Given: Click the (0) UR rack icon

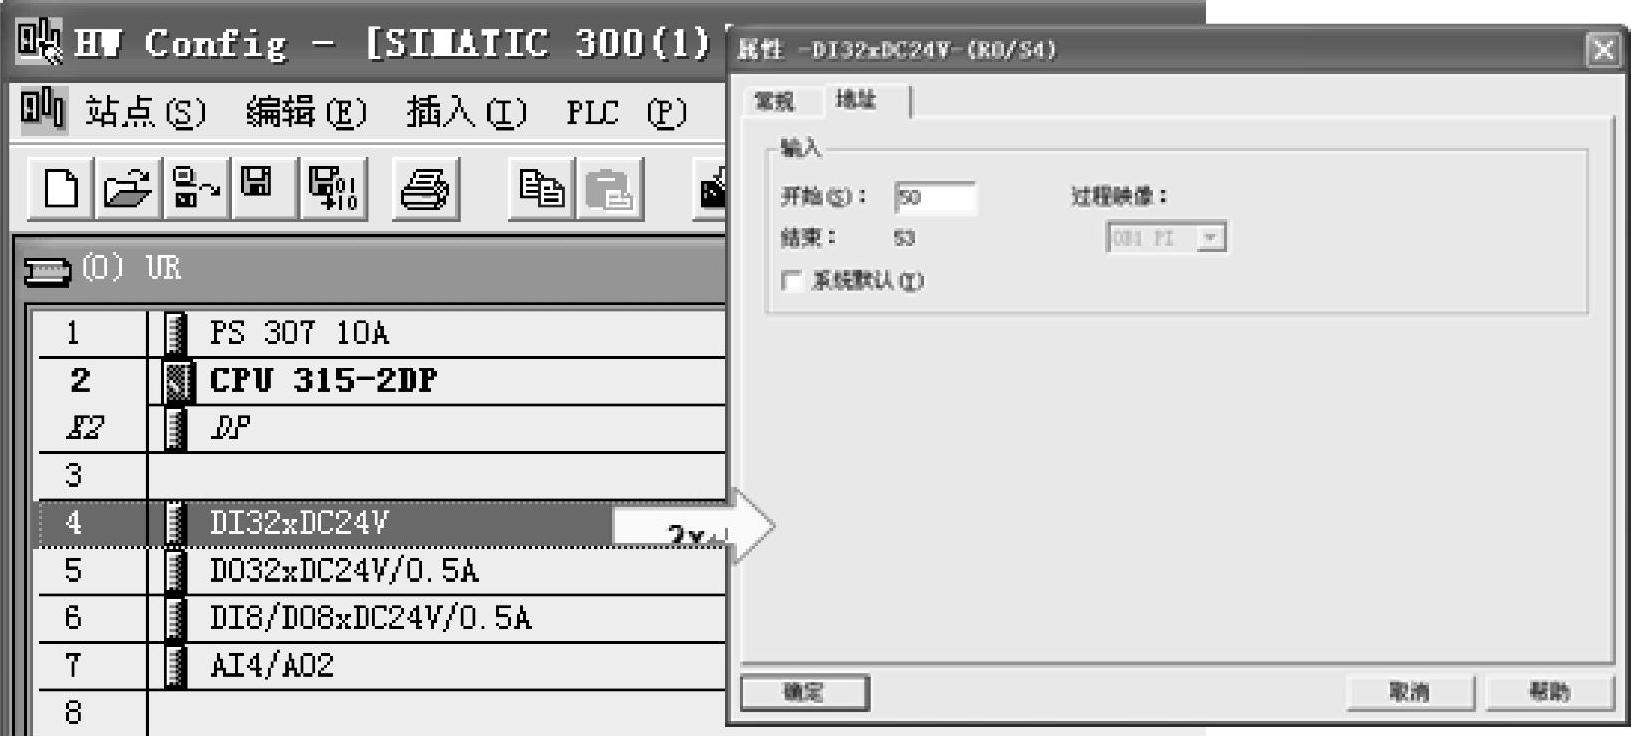Looking at the screenshot, I should pyautogui.click(x=47, y=270).
